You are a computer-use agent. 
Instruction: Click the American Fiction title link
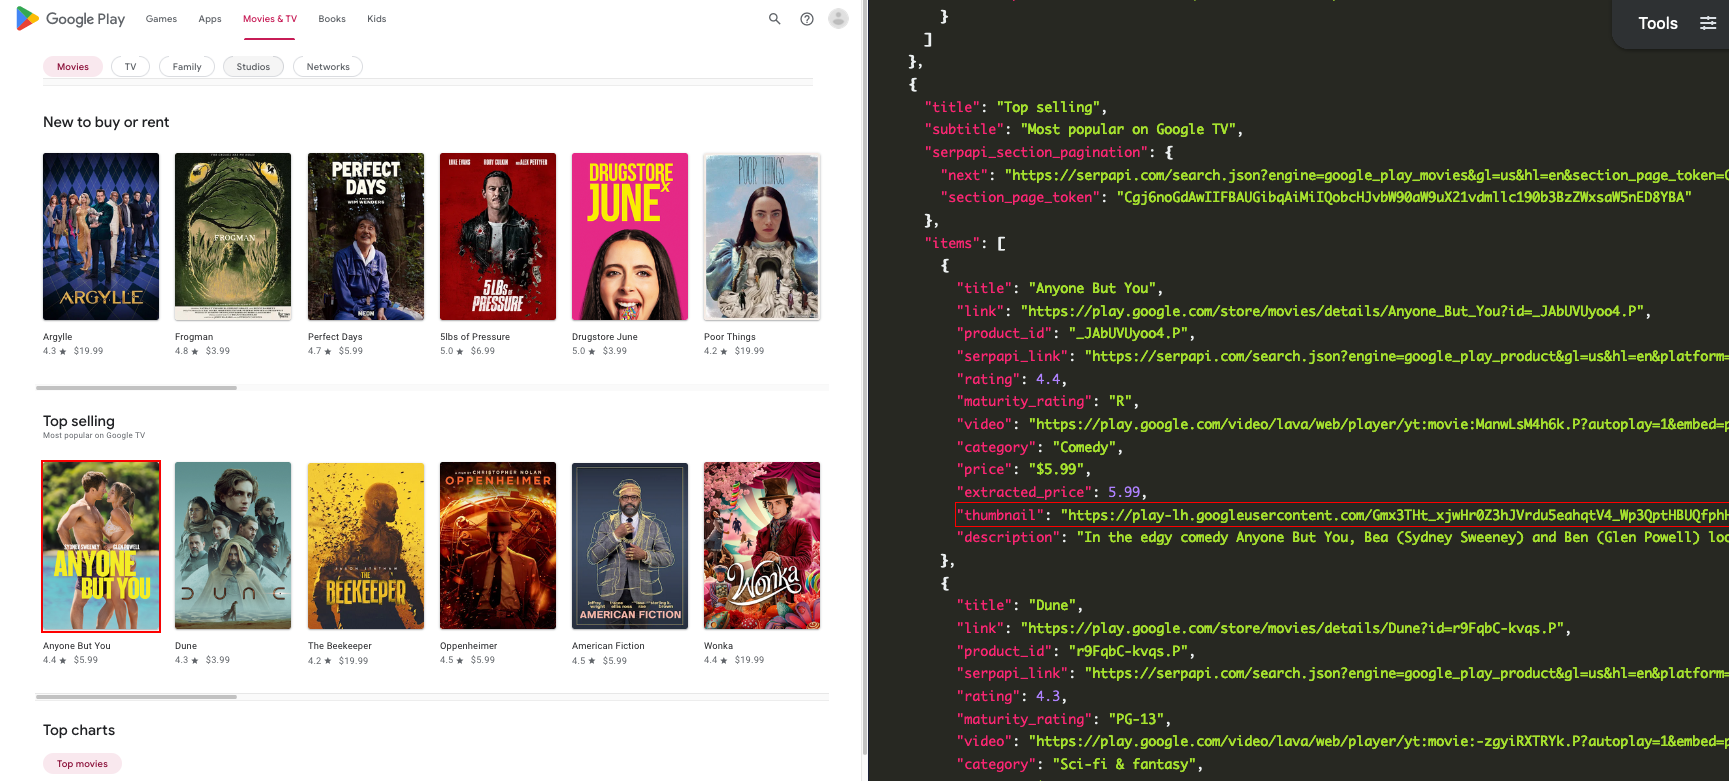(608, 646)
